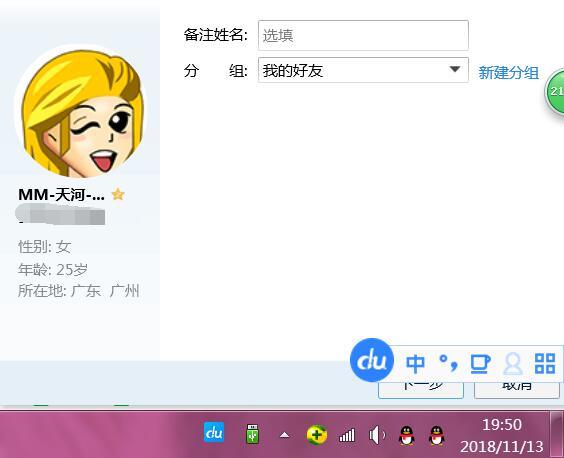Click the 下一步 button
The height and width of the screenshot is (458, 564).
pos(421,389)
